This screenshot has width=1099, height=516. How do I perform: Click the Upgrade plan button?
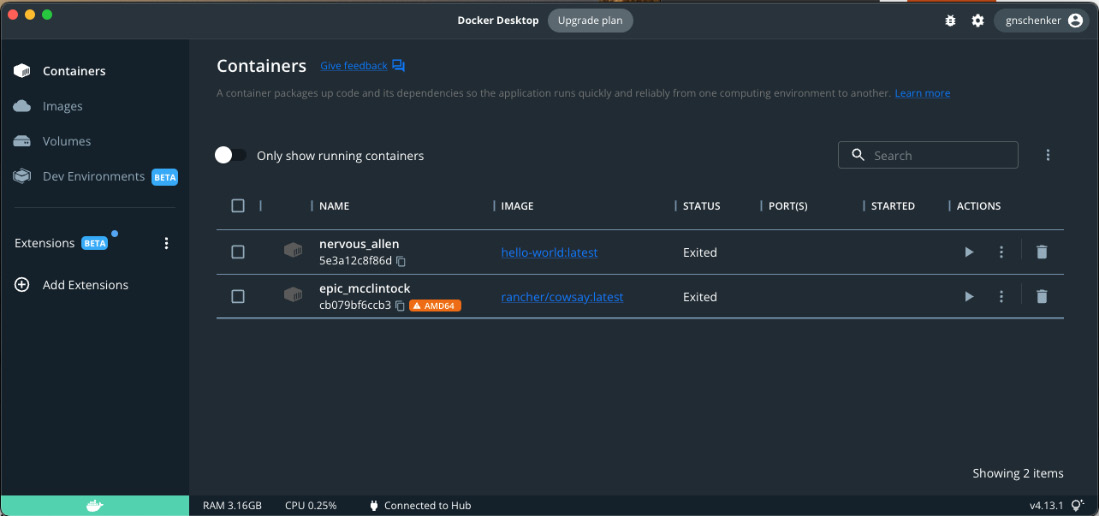coord(590,20)
